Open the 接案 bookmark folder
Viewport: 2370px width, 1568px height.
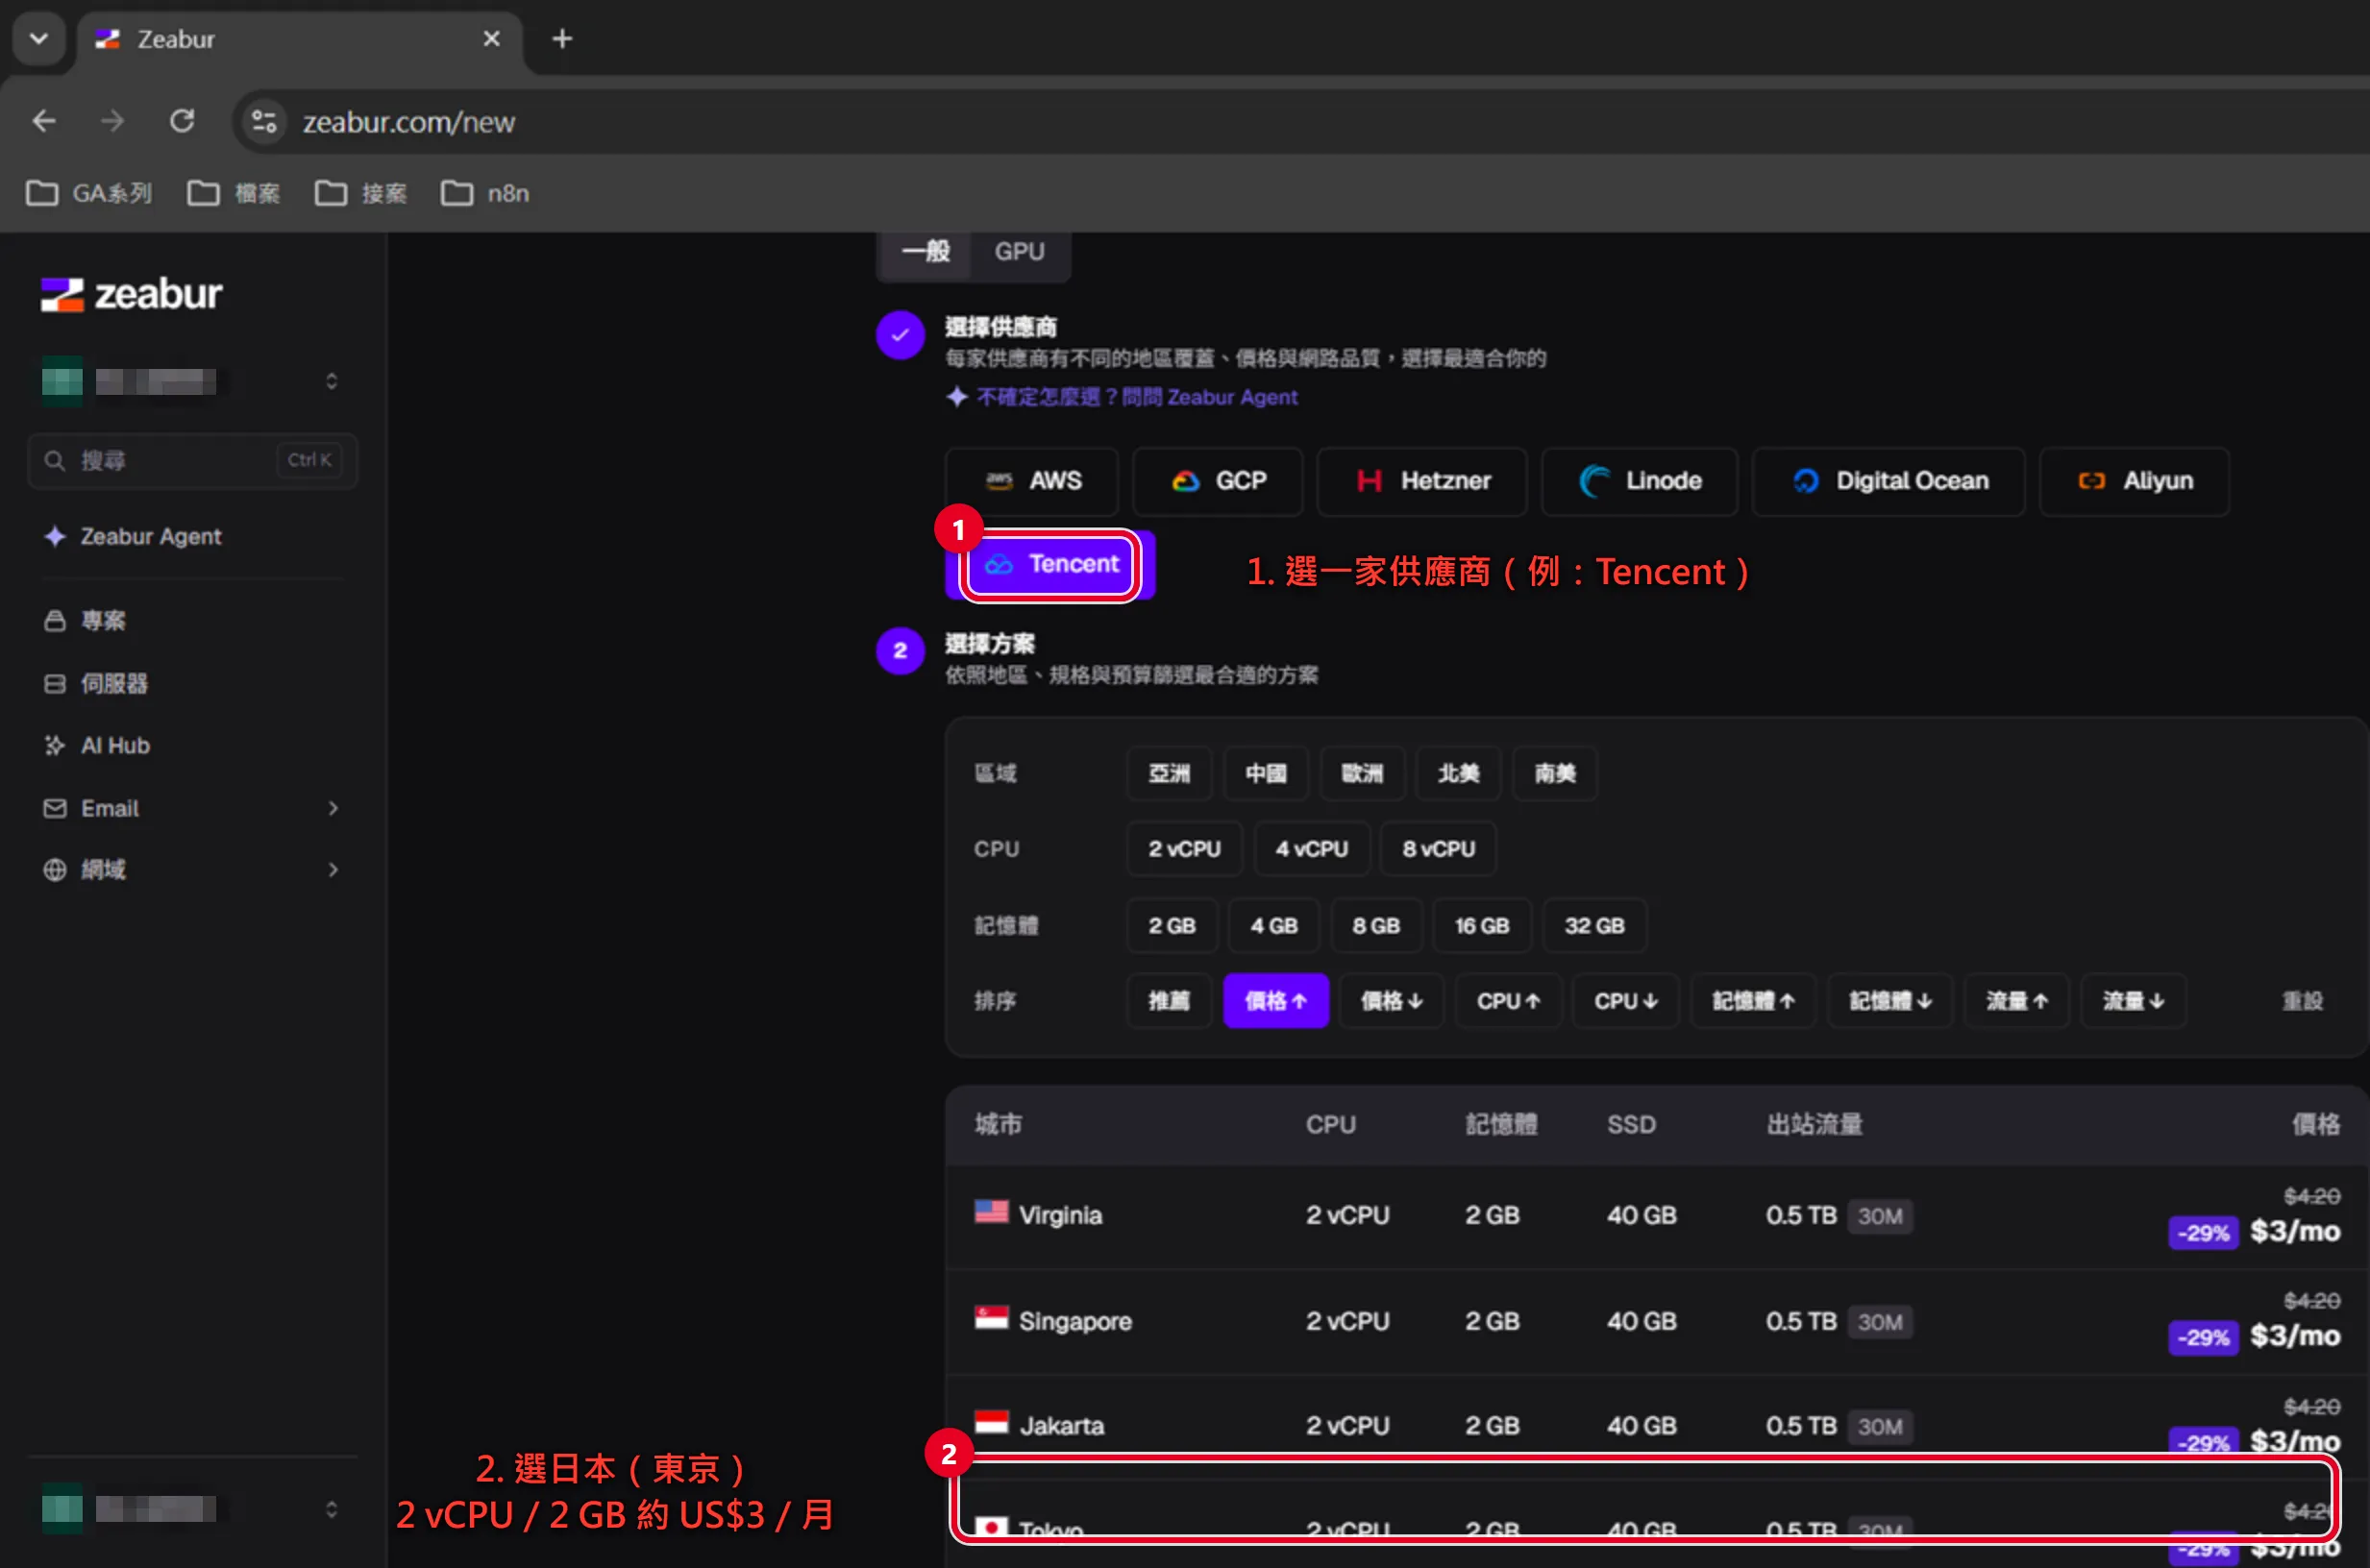tap(361, 192)
